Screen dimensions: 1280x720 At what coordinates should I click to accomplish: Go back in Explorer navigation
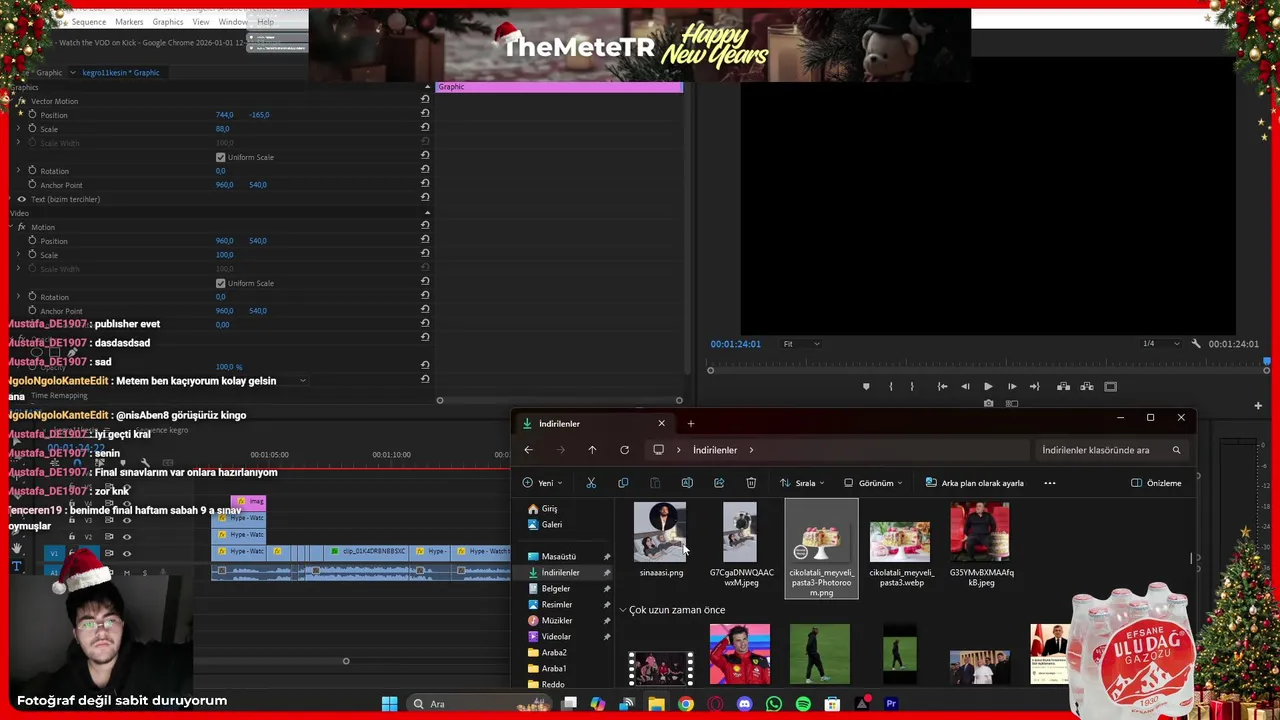[528, 450]
